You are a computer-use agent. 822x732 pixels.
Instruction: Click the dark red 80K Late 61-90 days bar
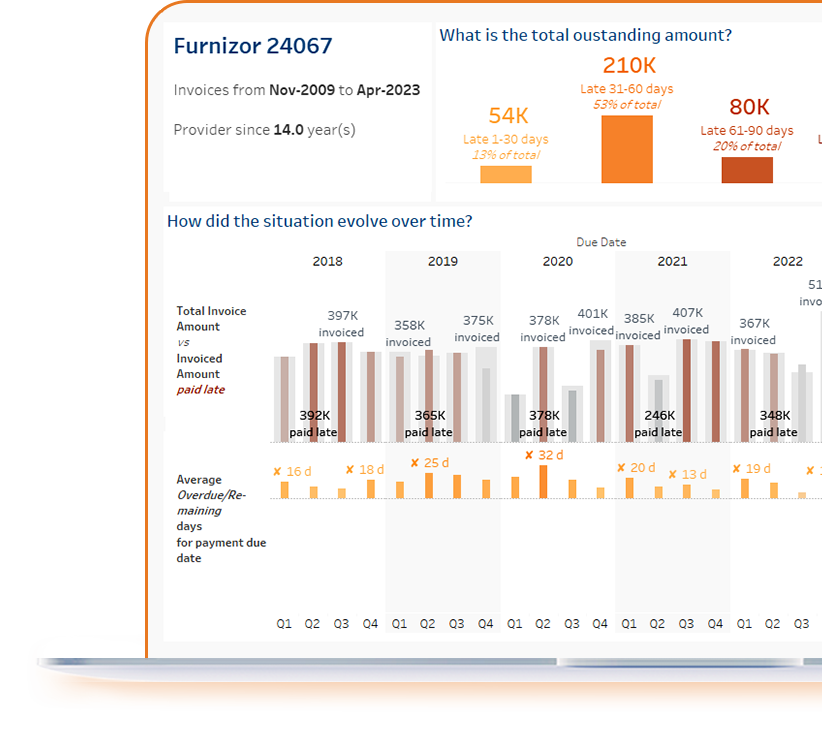[747, 172]
